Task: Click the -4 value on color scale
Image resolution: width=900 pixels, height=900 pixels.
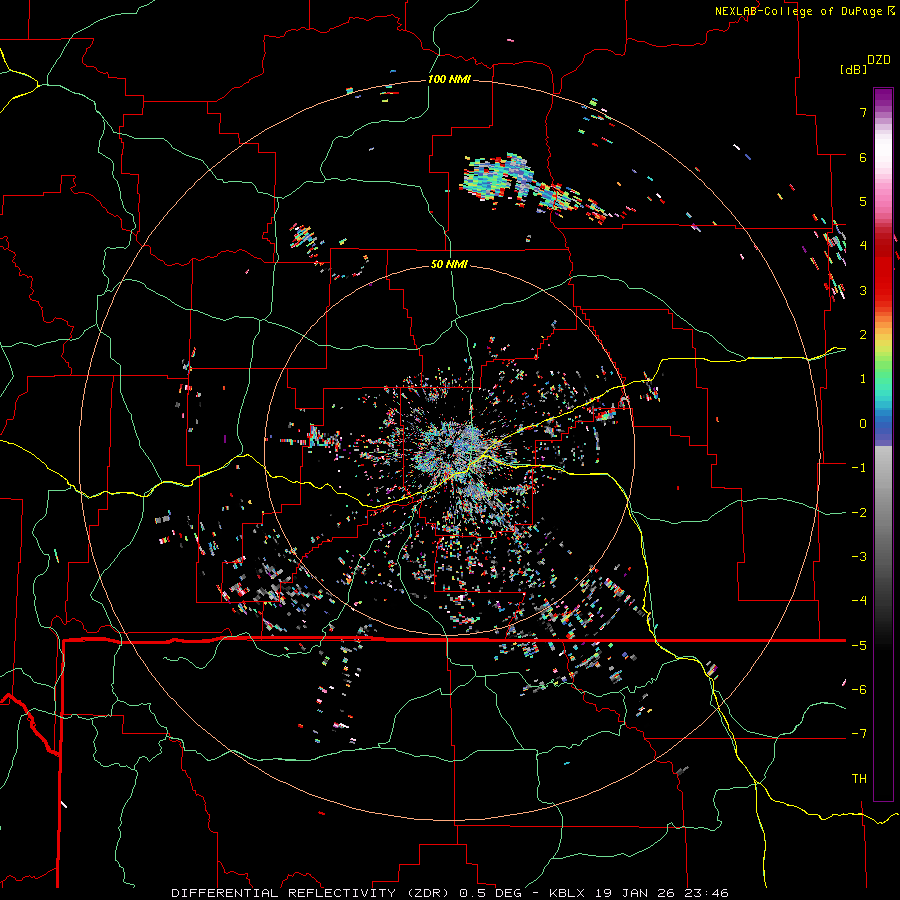Action: coord(859,601)
